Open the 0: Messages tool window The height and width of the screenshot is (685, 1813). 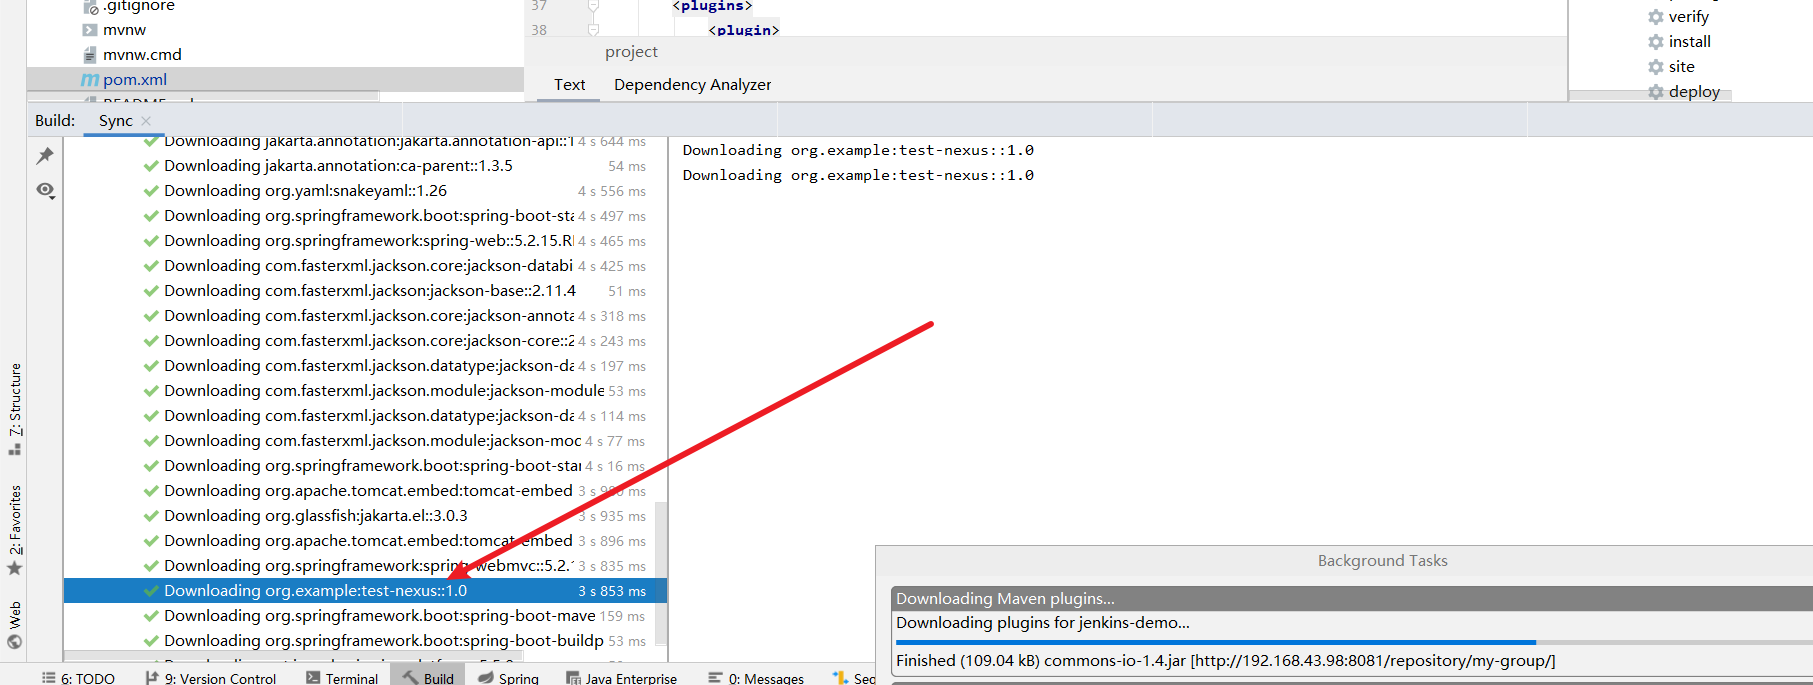coord(756,678)
